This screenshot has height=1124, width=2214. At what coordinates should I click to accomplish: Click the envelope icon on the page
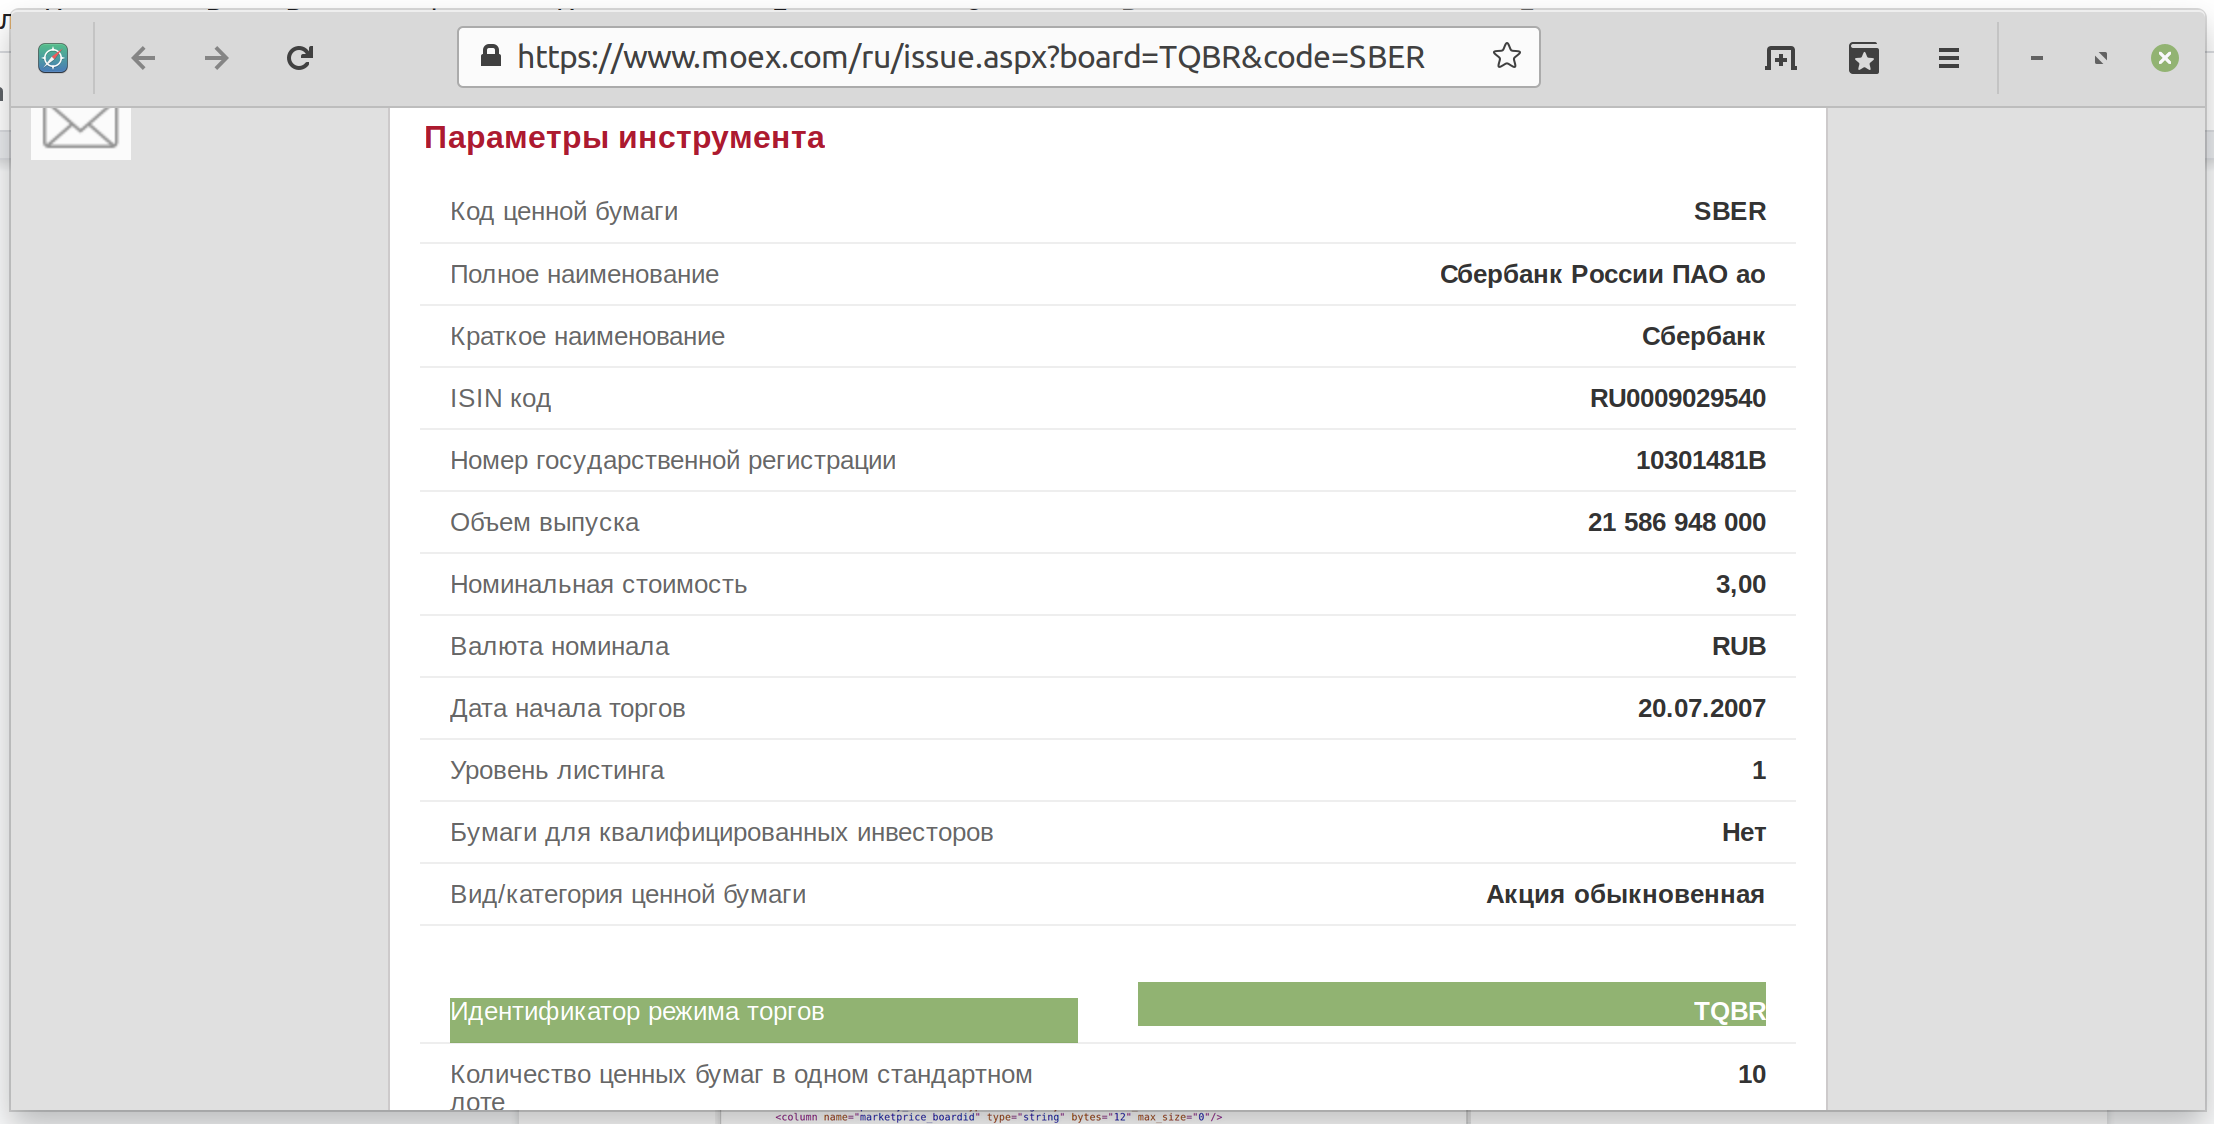[x=80, y=125]
